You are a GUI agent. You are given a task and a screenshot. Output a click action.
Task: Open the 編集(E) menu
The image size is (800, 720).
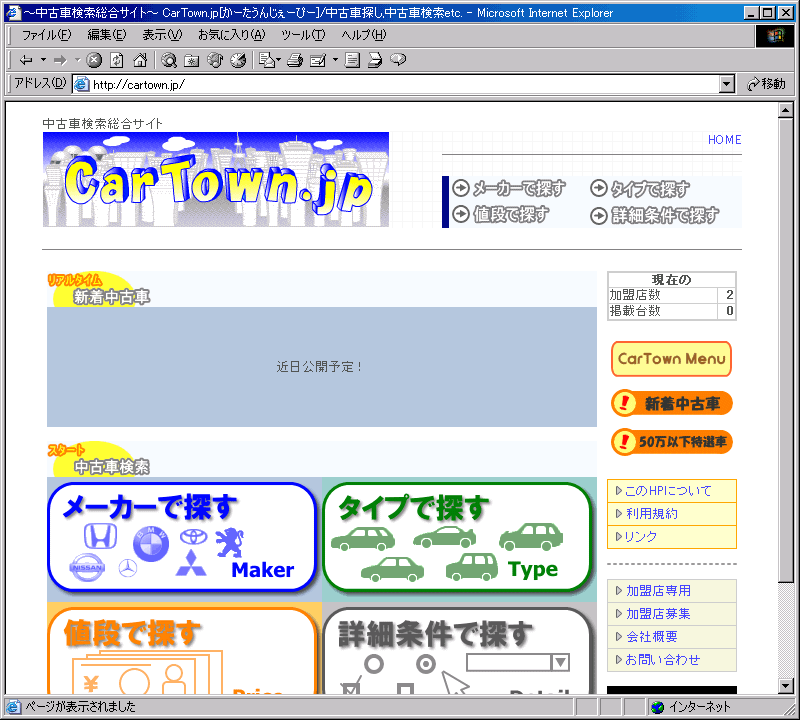point(107,35)
